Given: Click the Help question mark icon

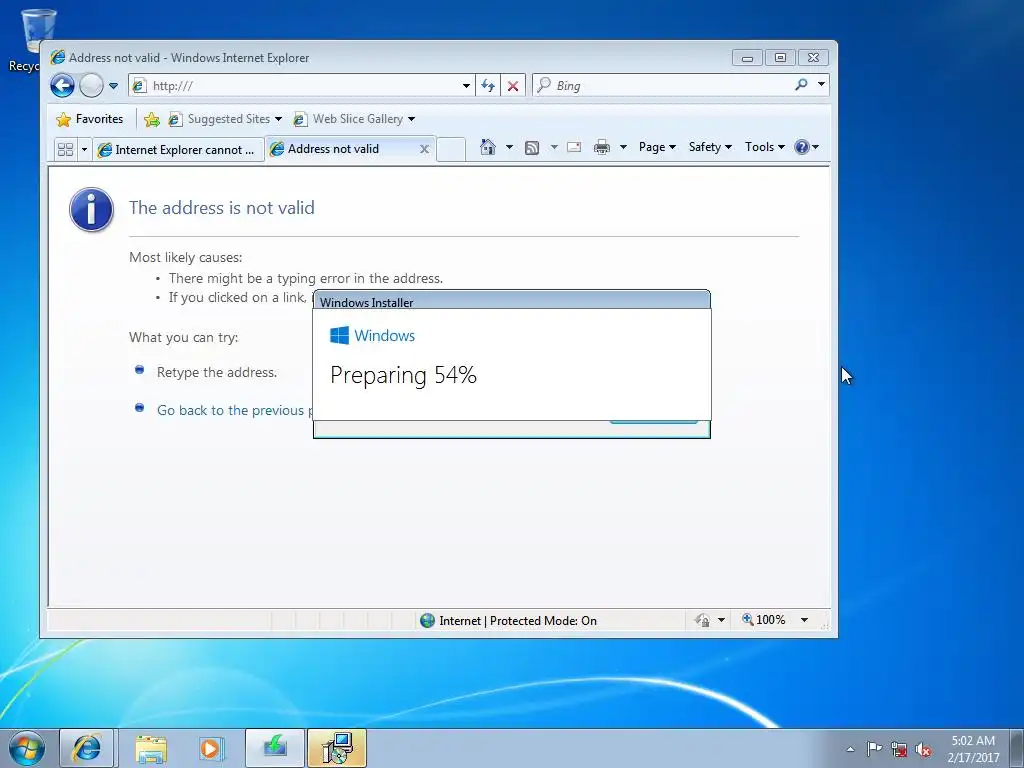Looking at the screenshot, I should tap(802, 147).
